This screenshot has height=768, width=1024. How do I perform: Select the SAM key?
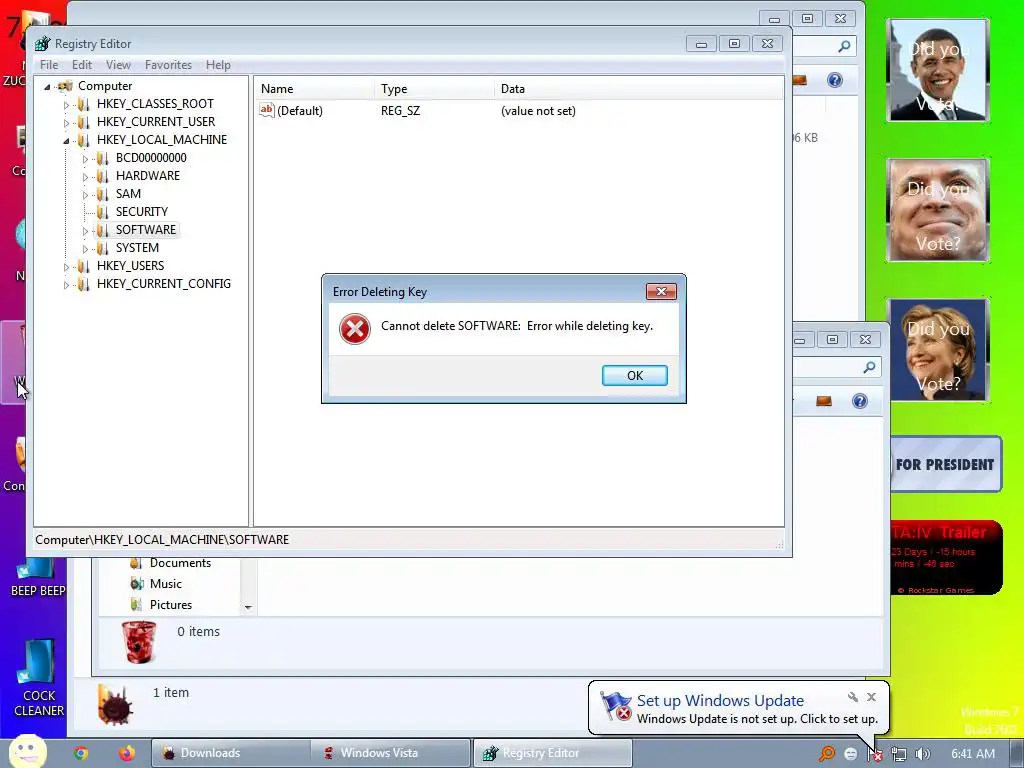tap(128, 193)
